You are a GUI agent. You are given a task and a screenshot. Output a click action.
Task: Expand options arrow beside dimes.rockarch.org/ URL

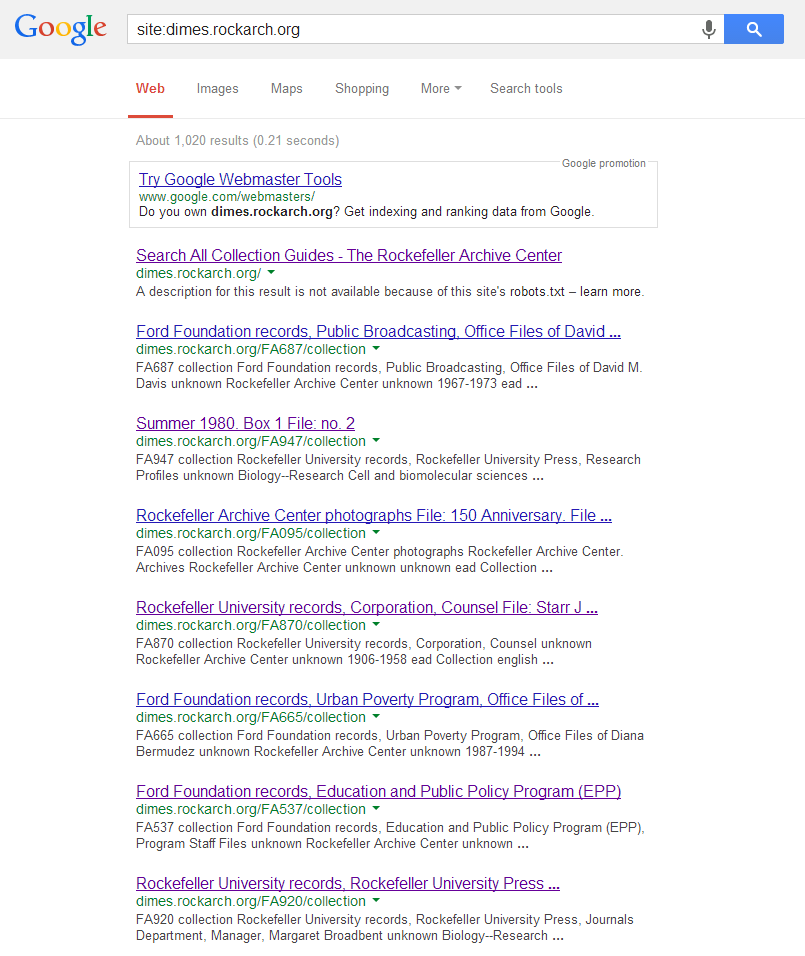[271, 273]
